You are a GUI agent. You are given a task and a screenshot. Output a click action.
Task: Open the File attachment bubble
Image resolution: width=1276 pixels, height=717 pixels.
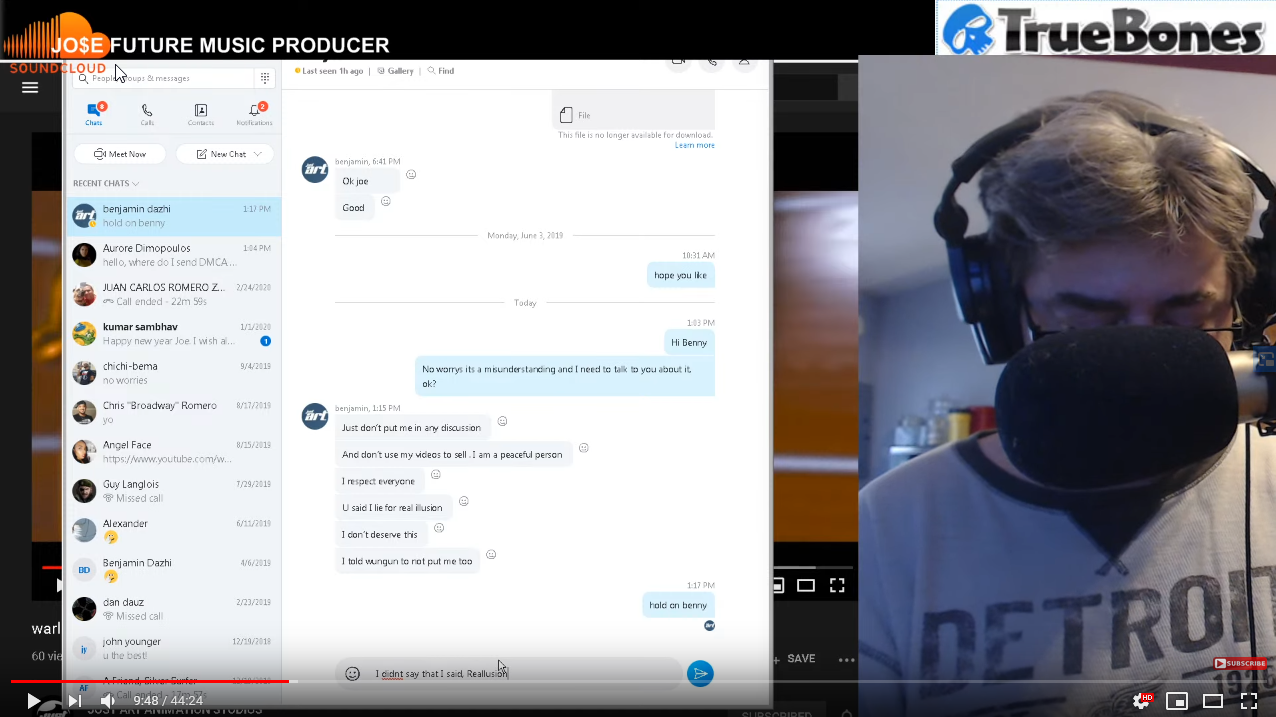[633, 109]
